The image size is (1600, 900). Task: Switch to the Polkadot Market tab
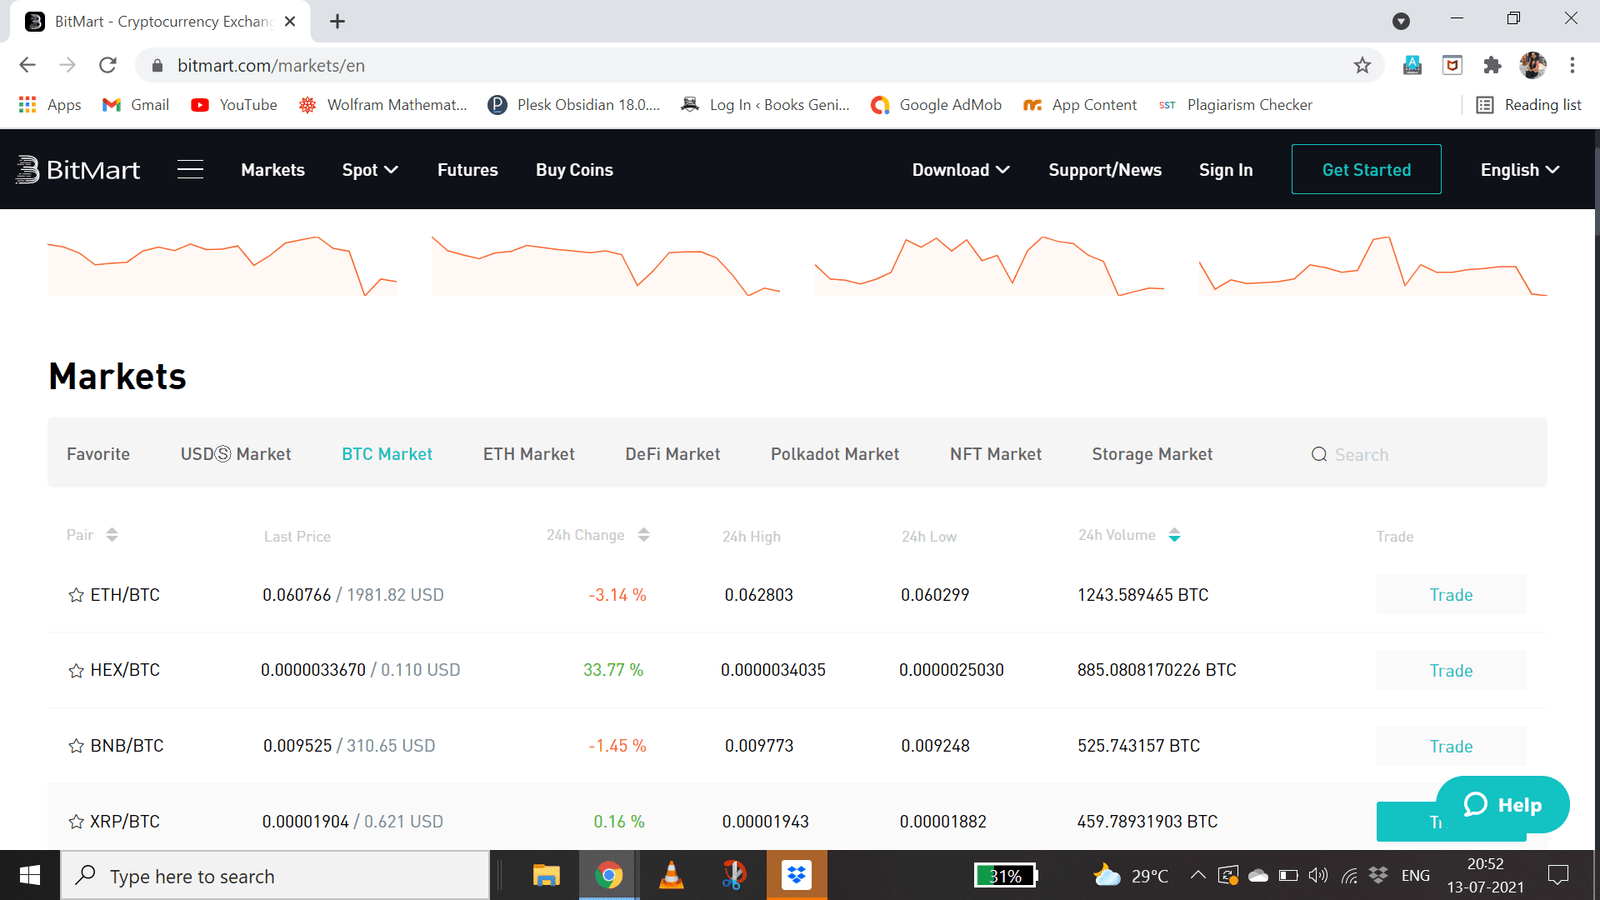tap(835, 454)
